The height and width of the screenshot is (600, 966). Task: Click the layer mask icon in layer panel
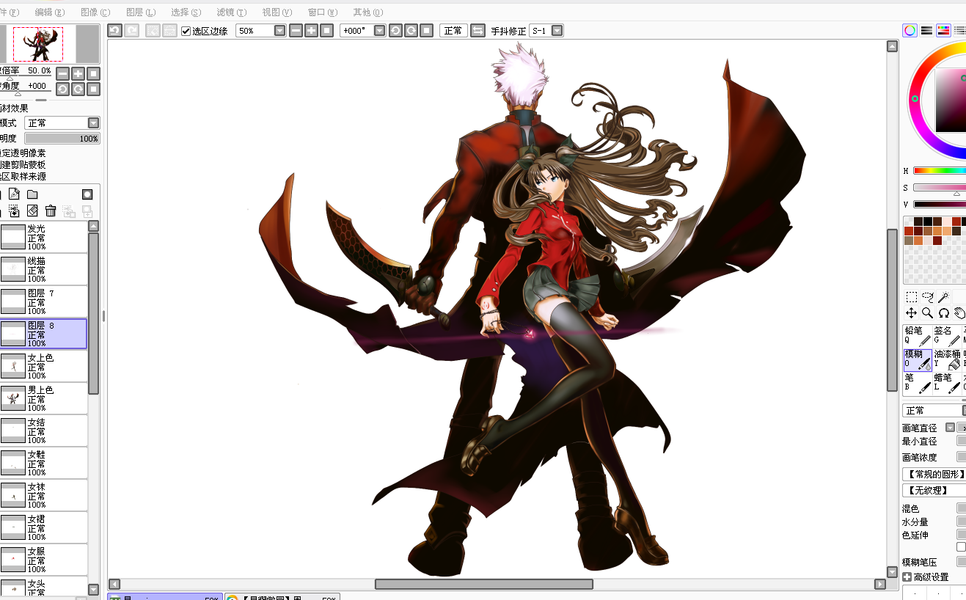(87, 195)
